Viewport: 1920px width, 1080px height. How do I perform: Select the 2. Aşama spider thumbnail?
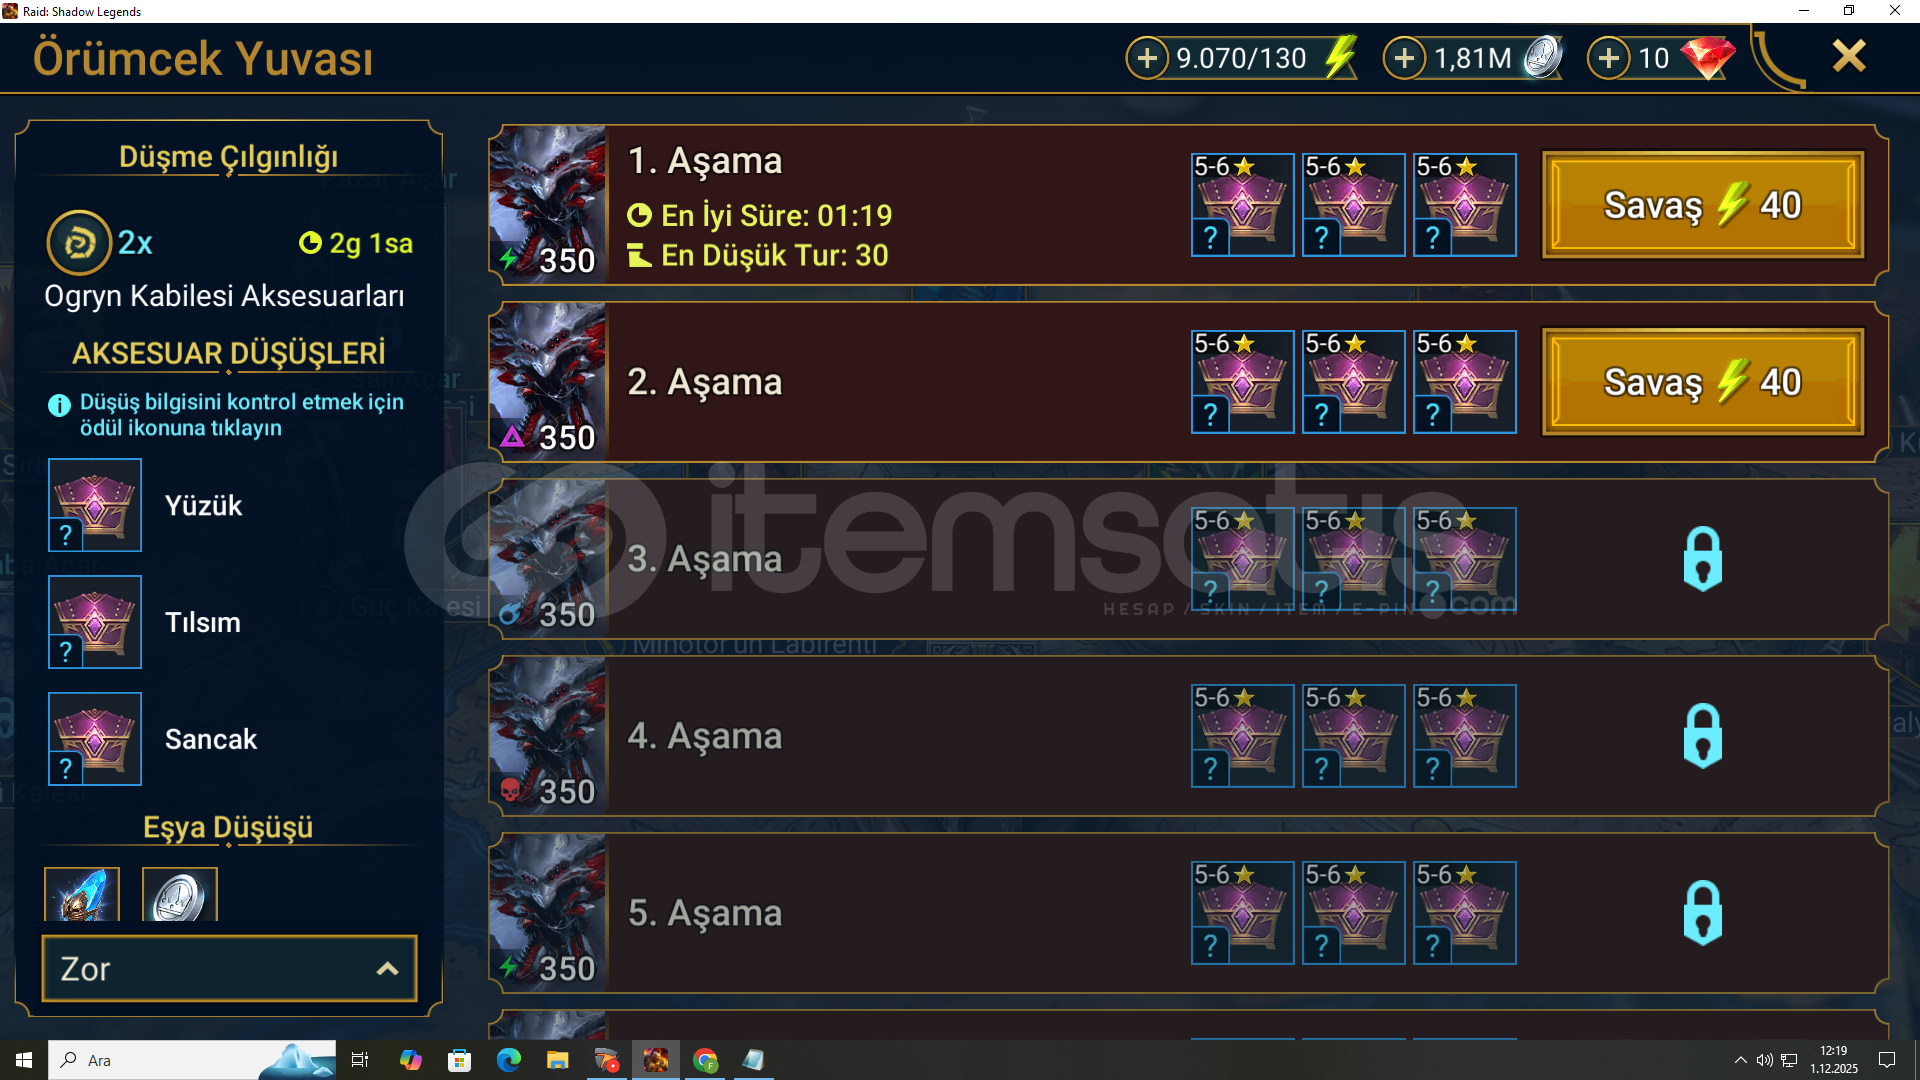pos(548,382)
